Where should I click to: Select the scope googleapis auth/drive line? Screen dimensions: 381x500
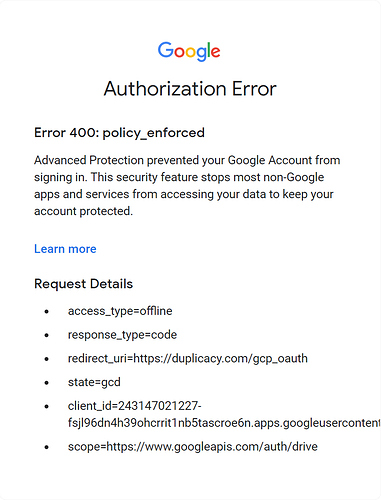[193, 446]
